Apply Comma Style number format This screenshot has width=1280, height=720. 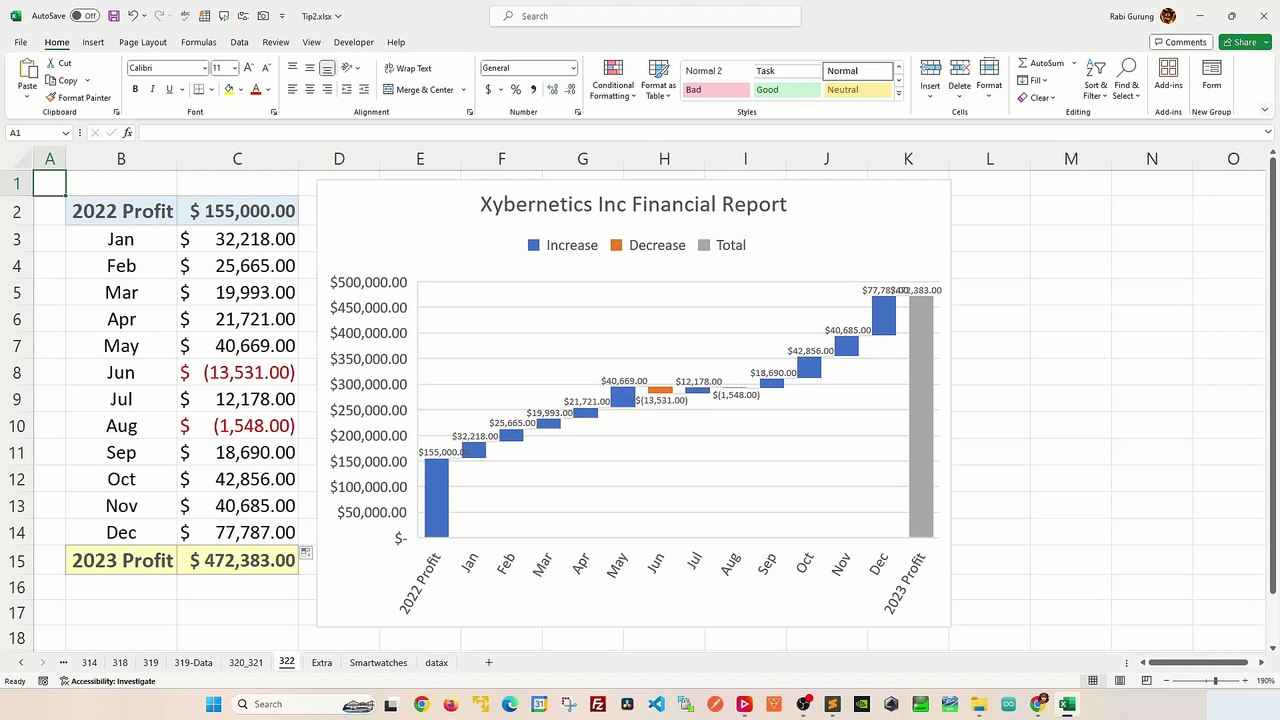point(533,89)
